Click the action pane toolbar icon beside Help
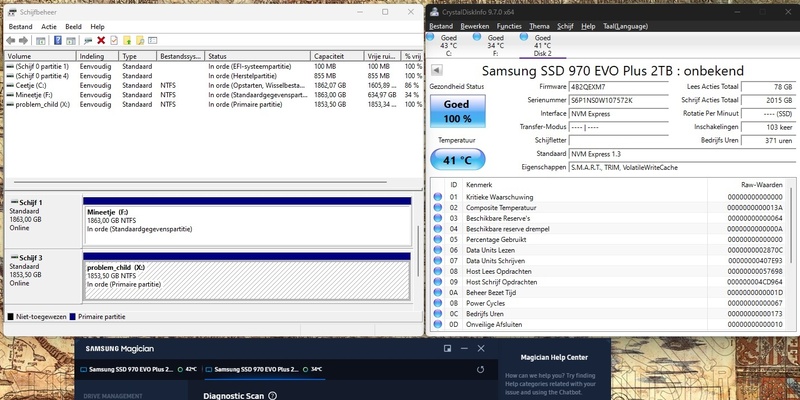Screen dimensions: 800x400 (71, 41)
